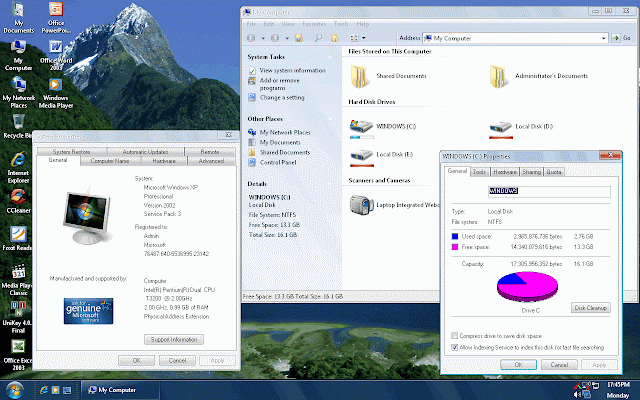Collapse the System Tasks panel
The width and height of the screenshot is (640, 400).
coord(331,57)
